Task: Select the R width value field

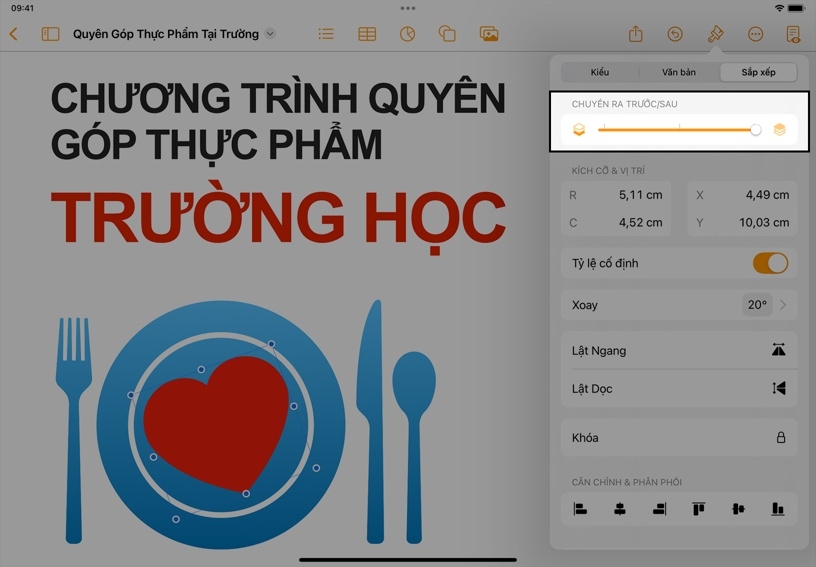Action: coord(616,195)
